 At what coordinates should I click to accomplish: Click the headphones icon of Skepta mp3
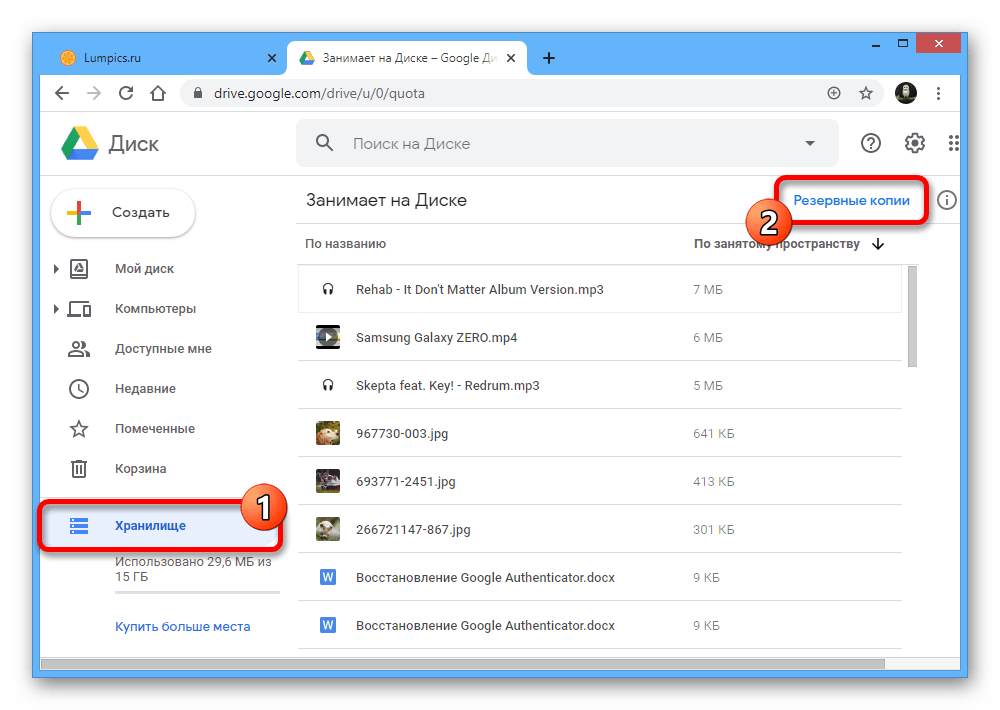(328, 385)
